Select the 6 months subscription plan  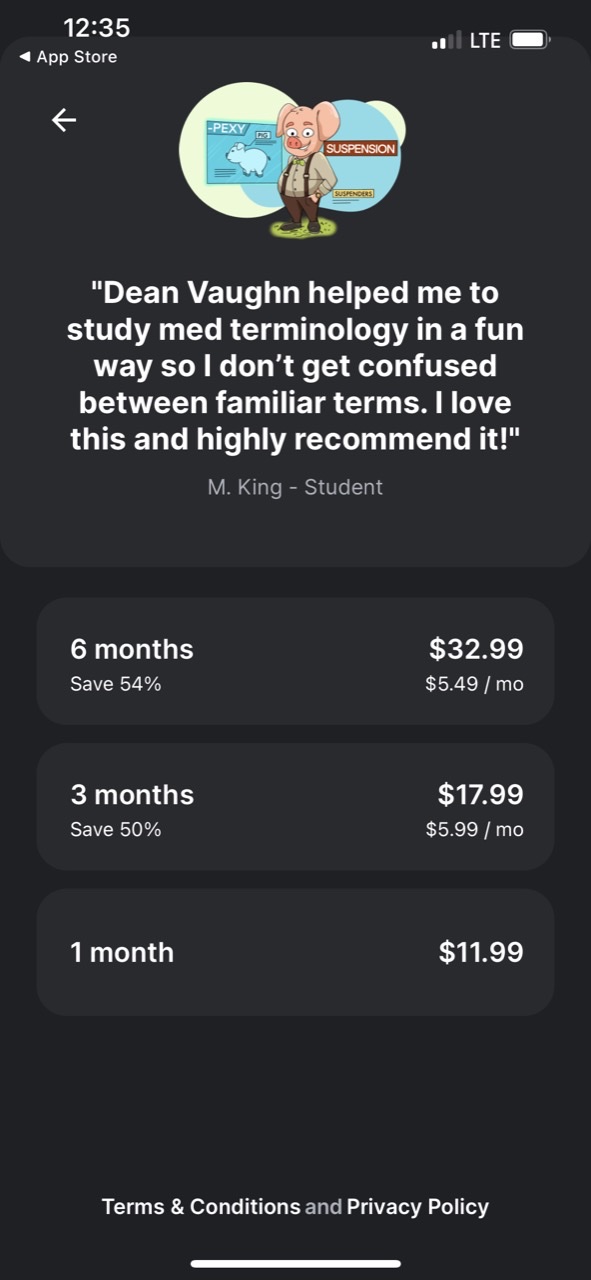295,661
